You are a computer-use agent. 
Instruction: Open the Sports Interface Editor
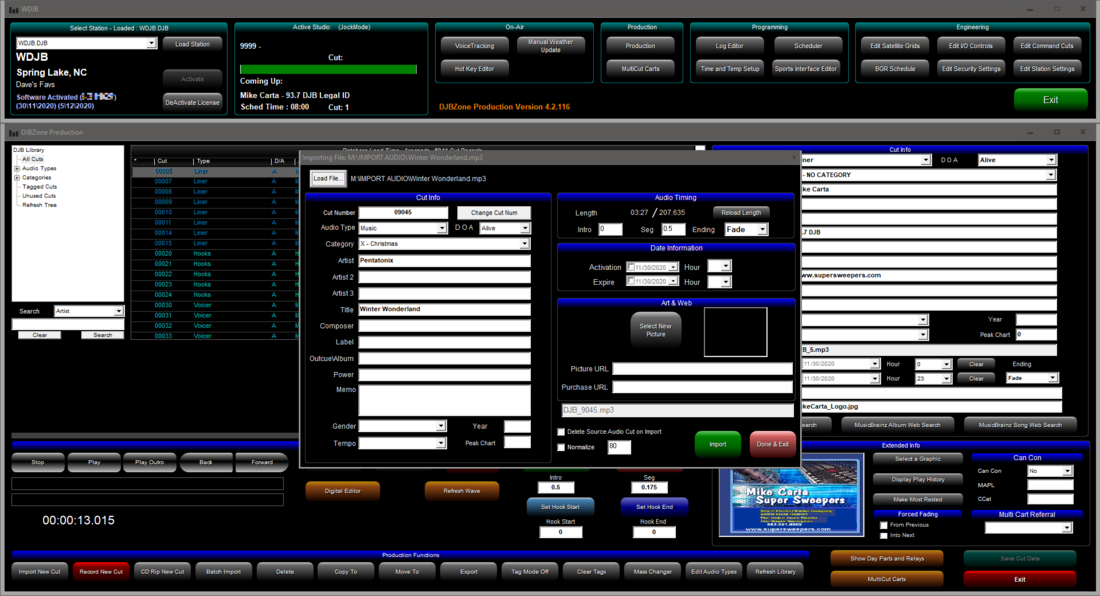click(x=806, y=69)
